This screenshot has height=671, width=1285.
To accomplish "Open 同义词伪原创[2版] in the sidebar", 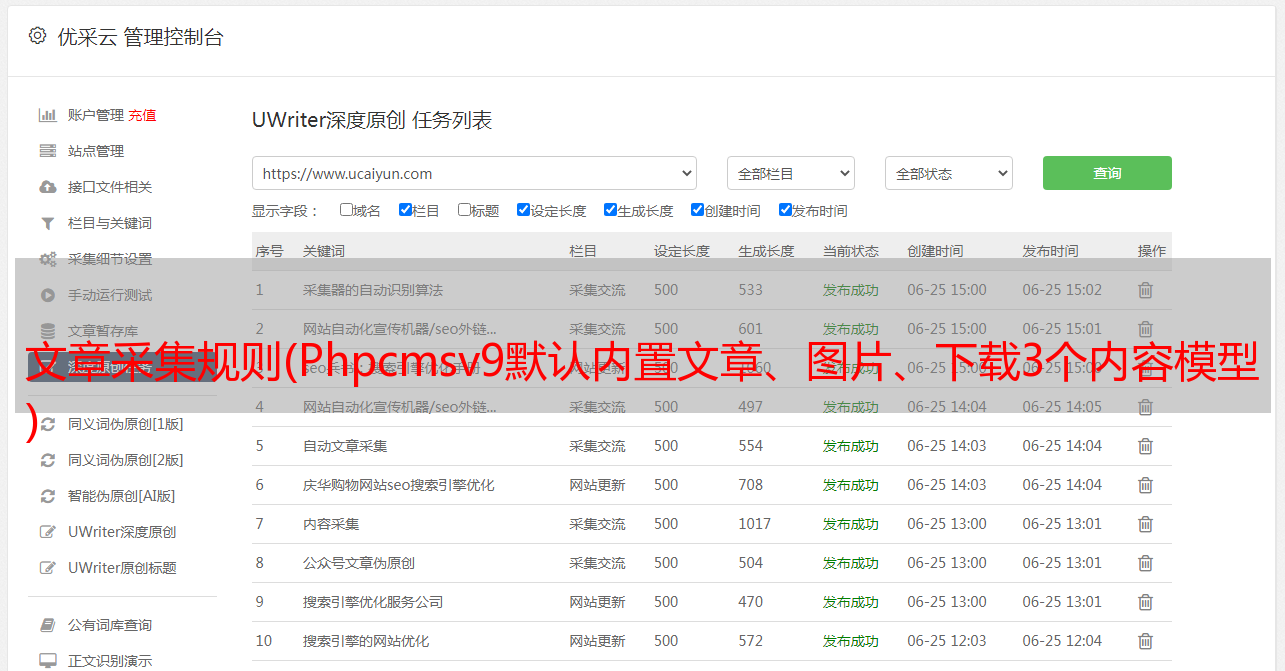I will pos(125,460).
